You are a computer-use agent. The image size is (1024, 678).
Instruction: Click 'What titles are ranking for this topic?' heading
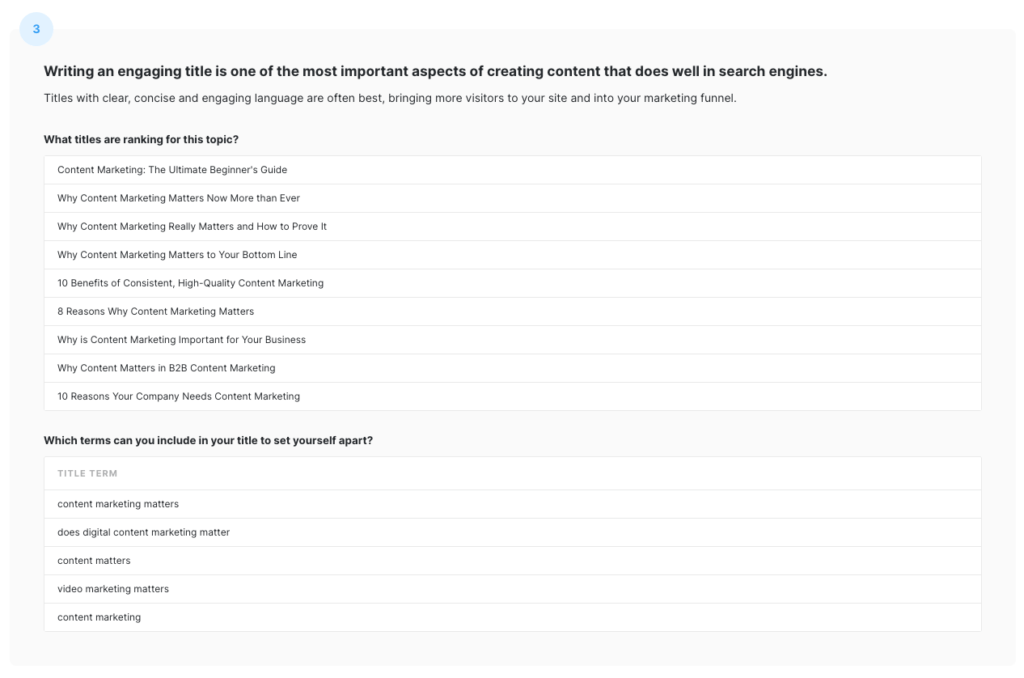(141, 139)
